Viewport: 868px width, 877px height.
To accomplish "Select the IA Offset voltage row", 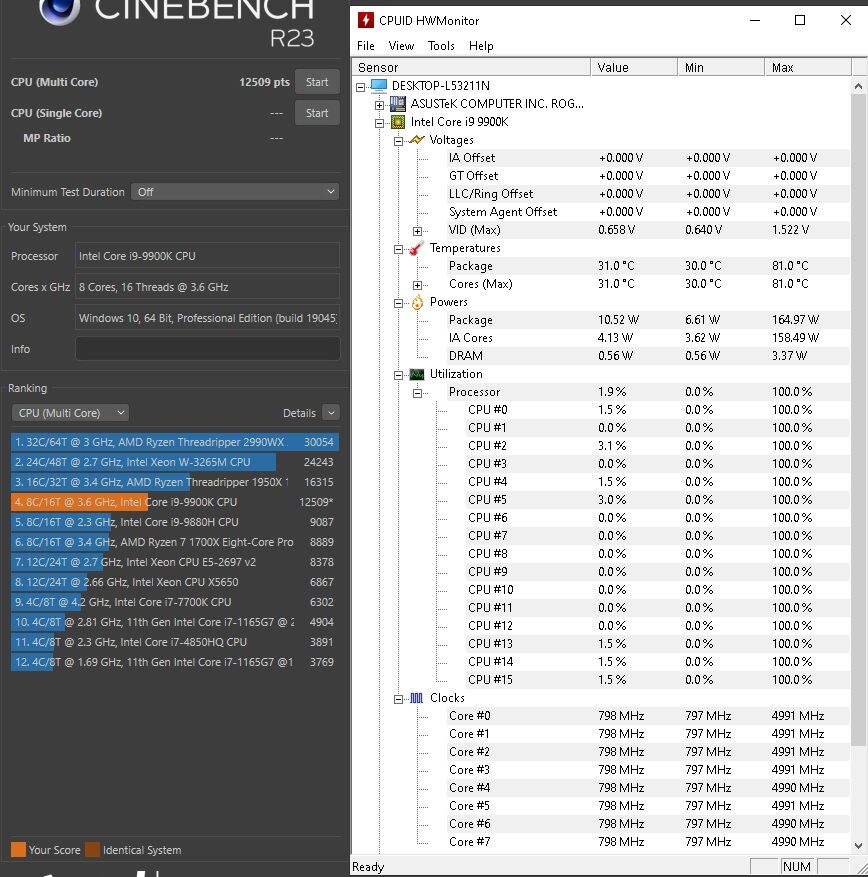I will point(647,158).
